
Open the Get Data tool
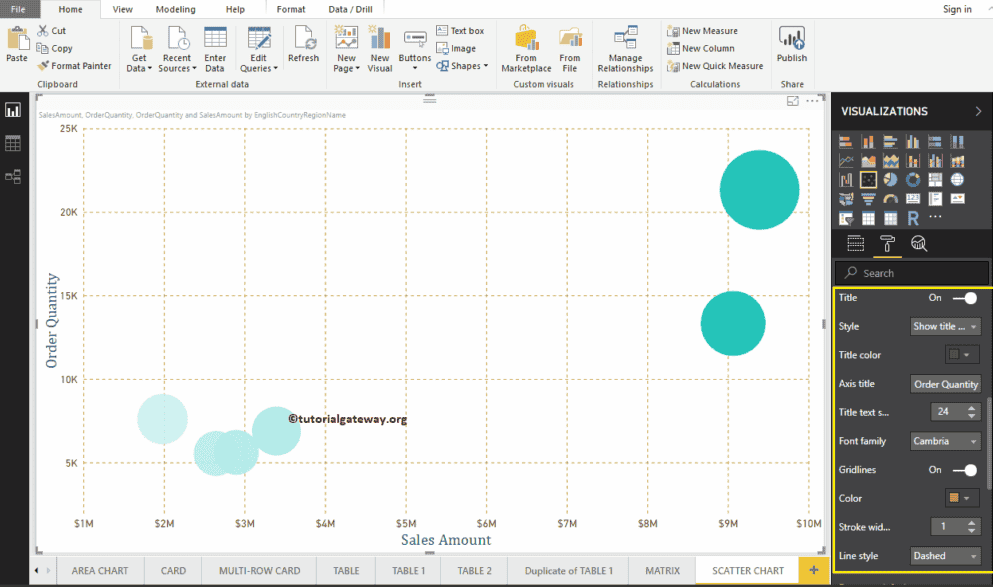[140, 49]
